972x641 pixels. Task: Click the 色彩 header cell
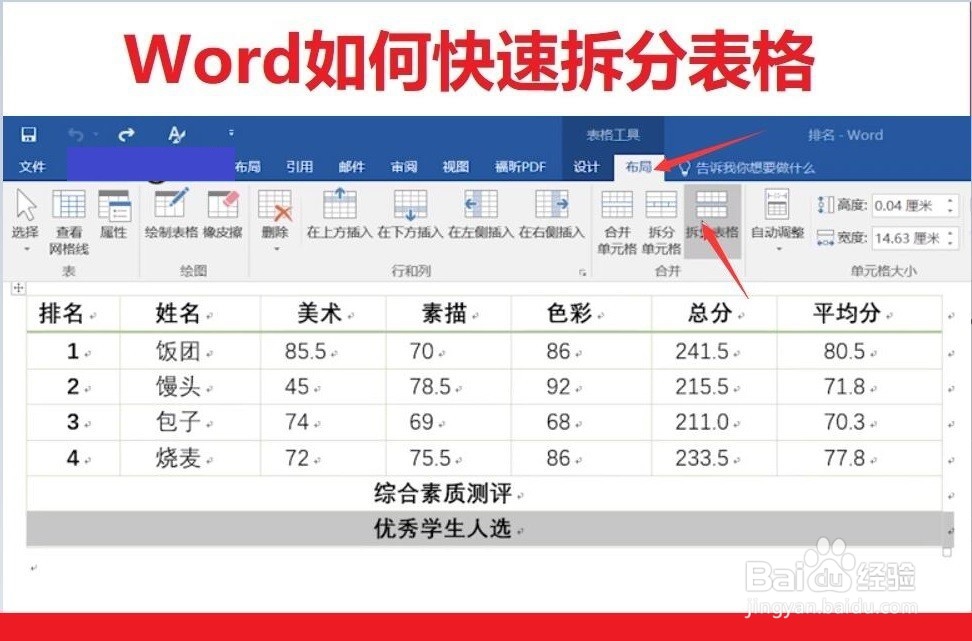point(581,314)
